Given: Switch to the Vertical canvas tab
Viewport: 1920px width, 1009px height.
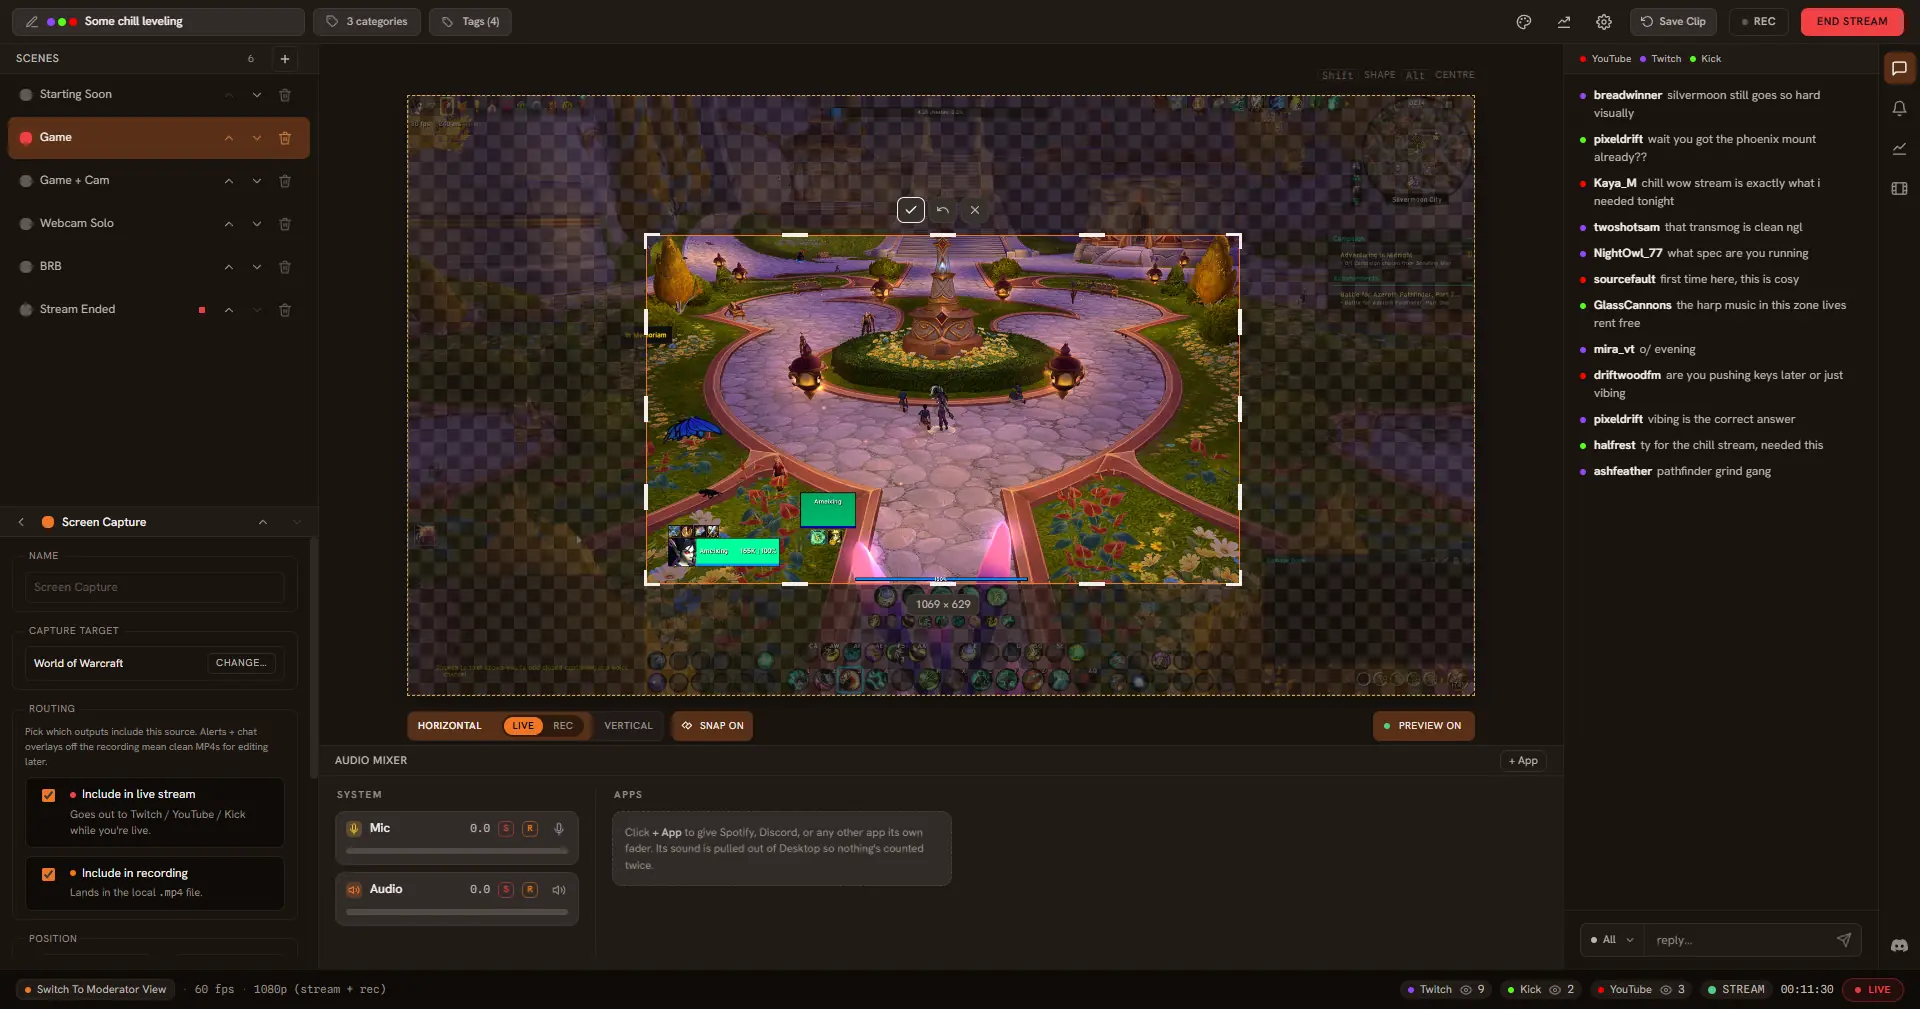Looking at the screenshot, I should (x=628, y=726).
